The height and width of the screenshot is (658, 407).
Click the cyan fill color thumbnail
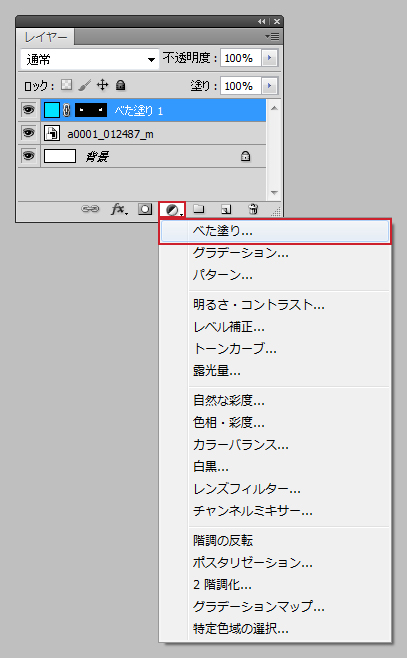coord(52,110)
